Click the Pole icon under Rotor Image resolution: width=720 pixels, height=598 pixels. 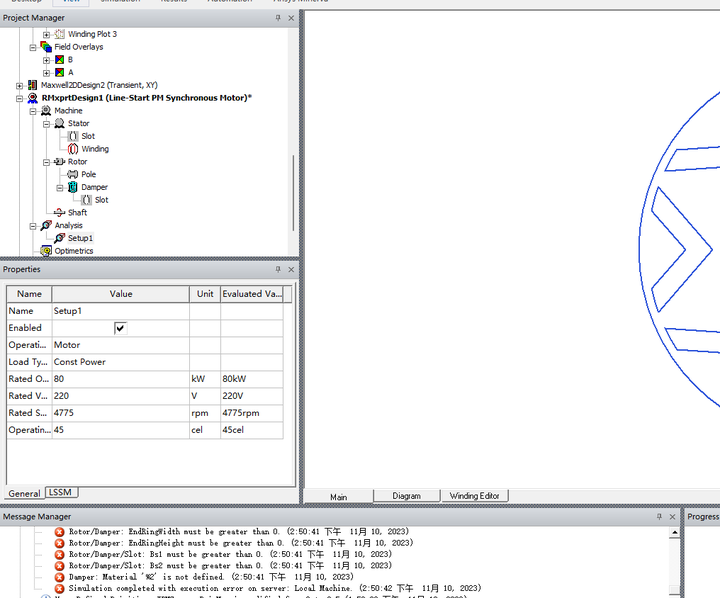(x=73, y=175)
